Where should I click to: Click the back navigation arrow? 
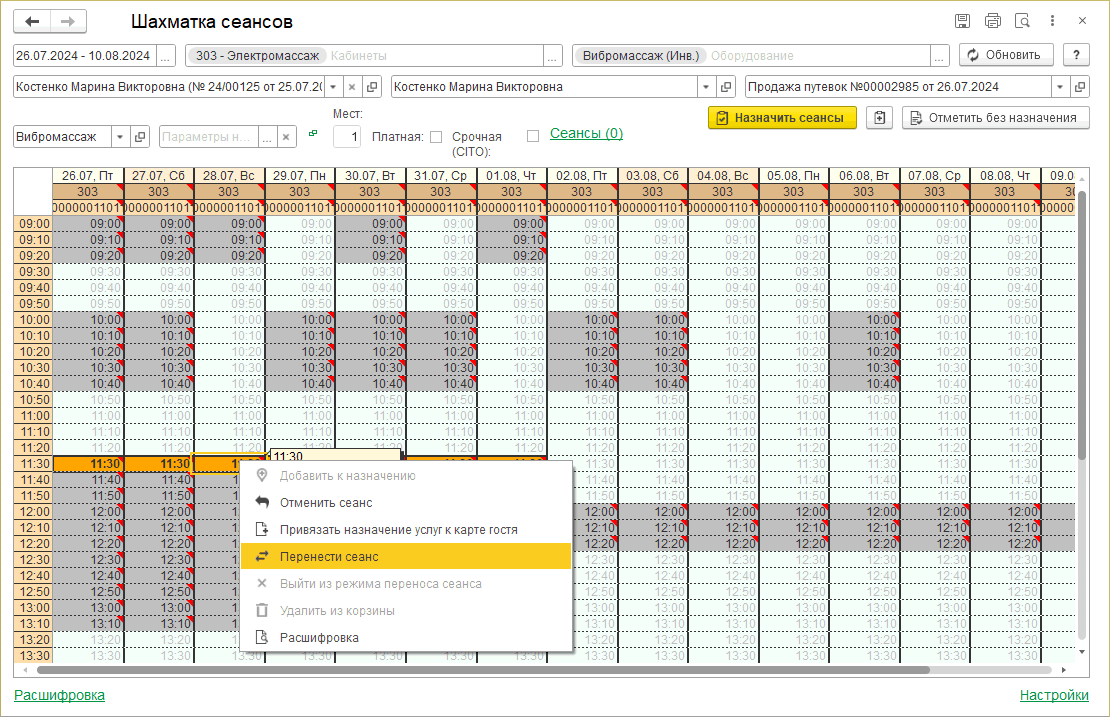pos(32,21)
